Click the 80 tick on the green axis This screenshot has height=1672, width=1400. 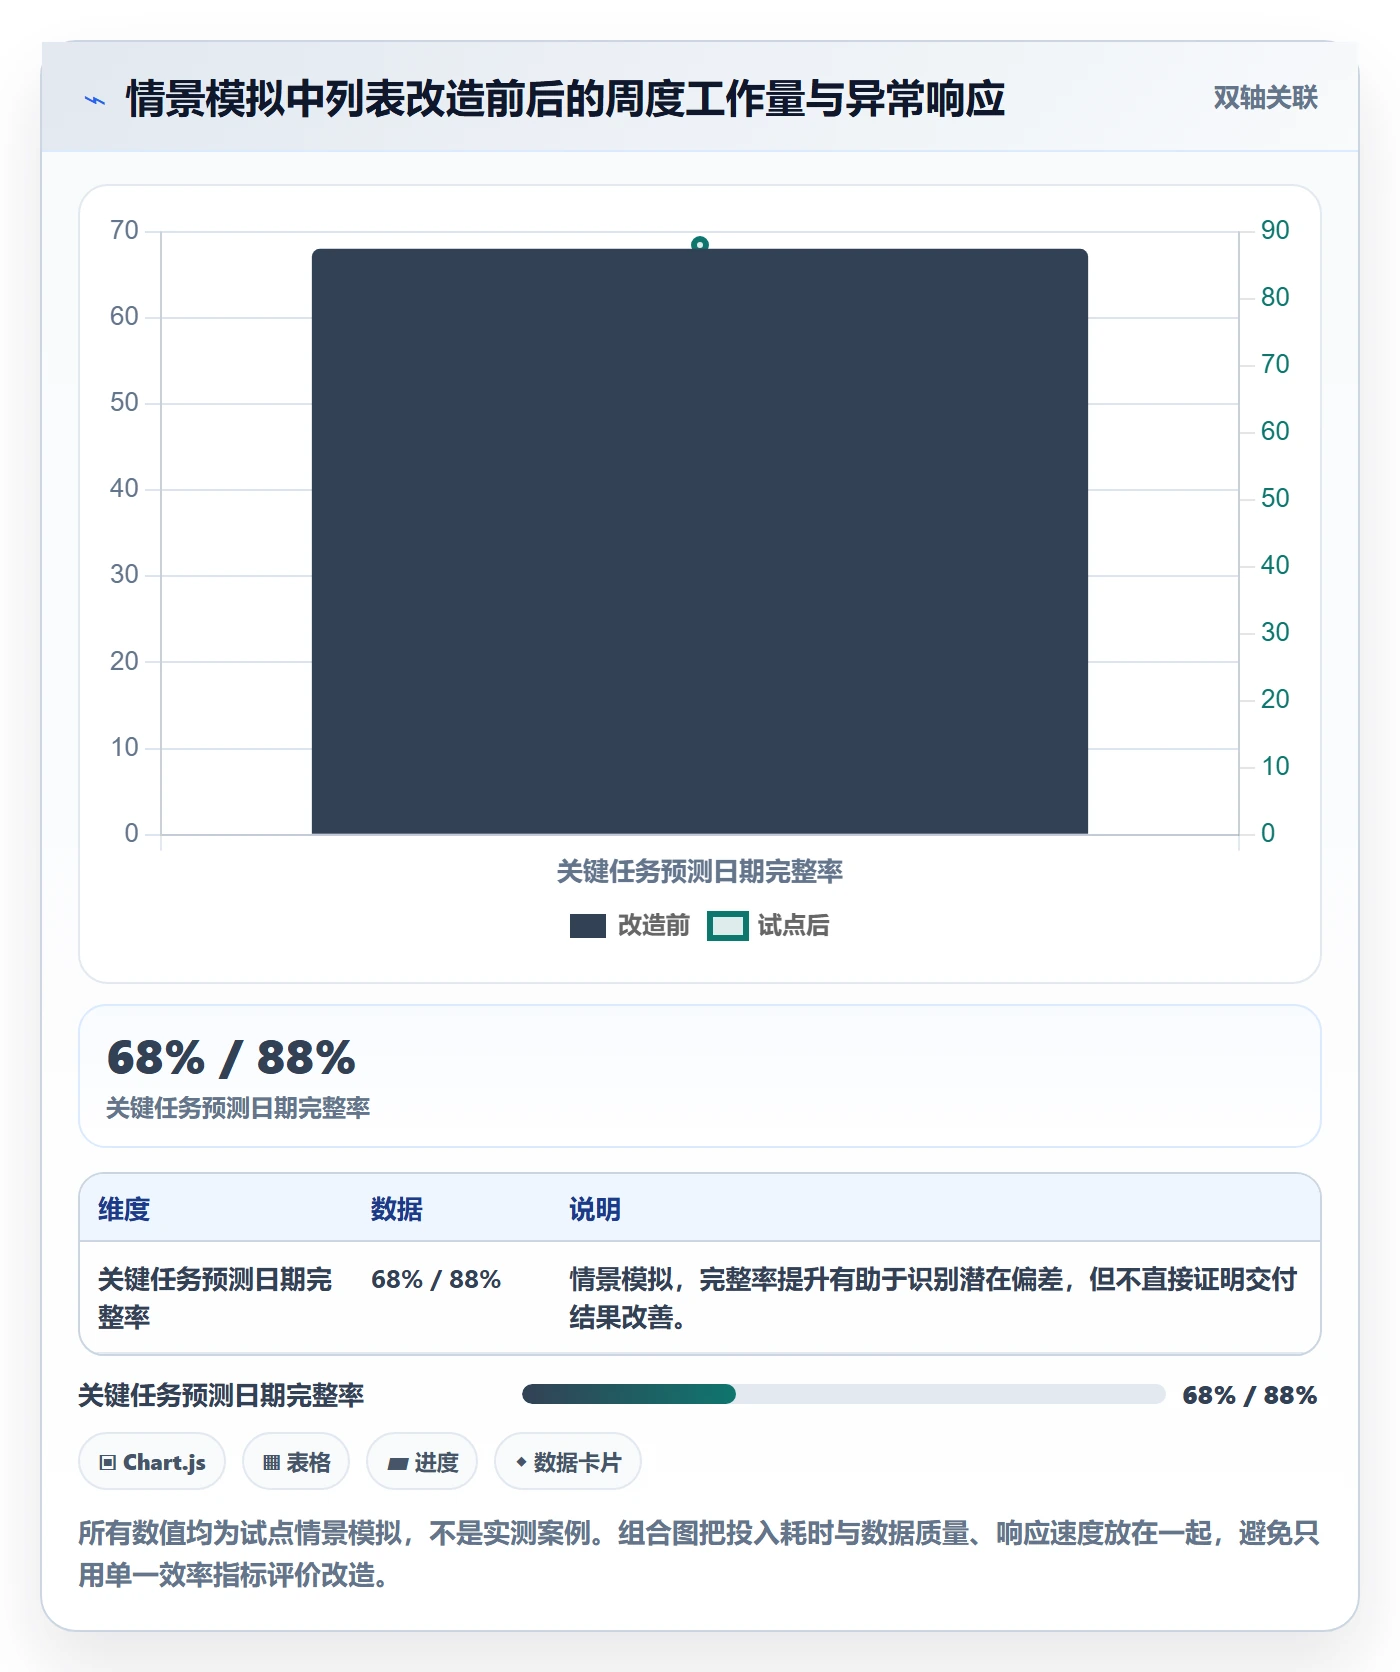click(x=1275, y=297)
